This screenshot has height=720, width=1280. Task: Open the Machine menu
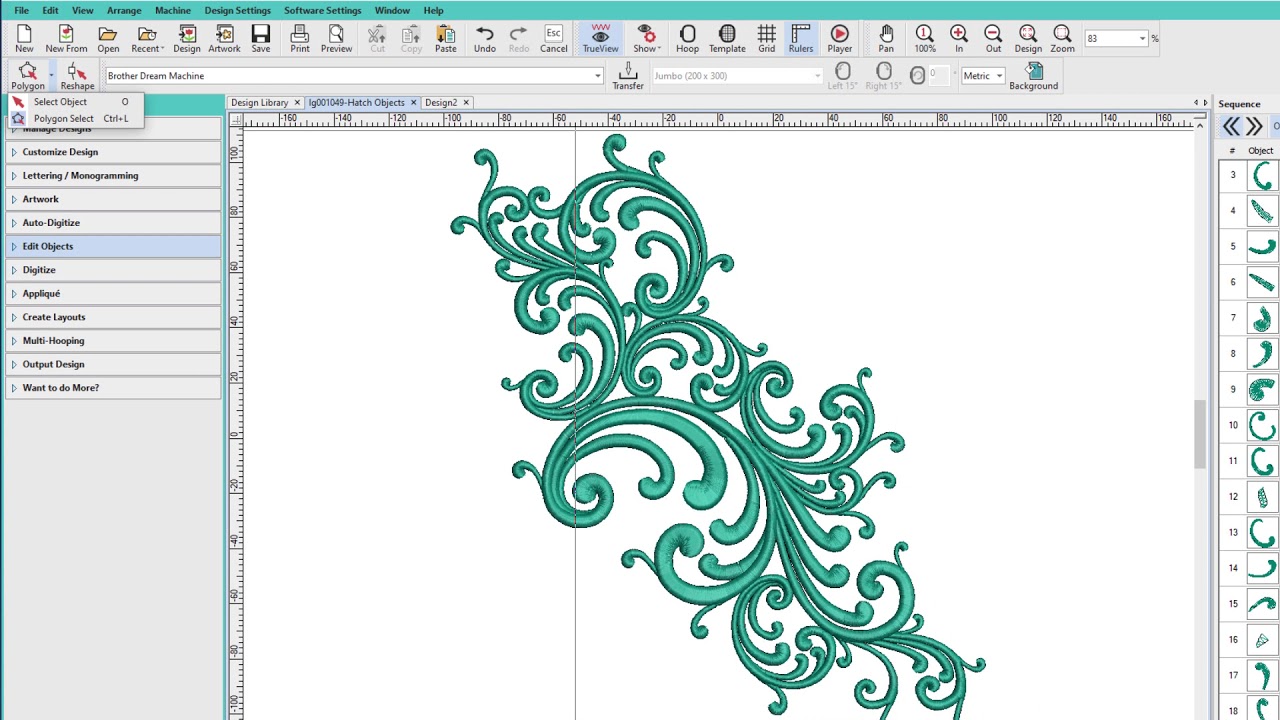(x=173, y=10)
